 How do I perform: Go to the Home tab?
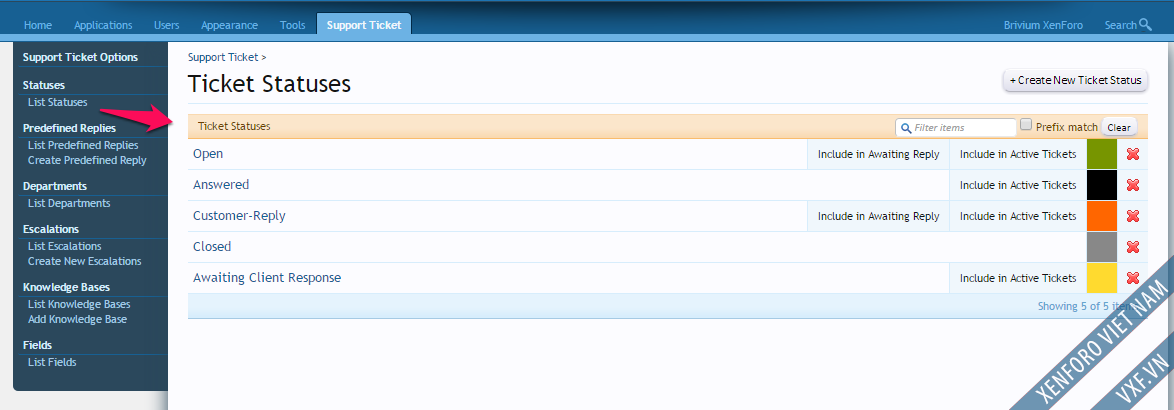point(38,25)
